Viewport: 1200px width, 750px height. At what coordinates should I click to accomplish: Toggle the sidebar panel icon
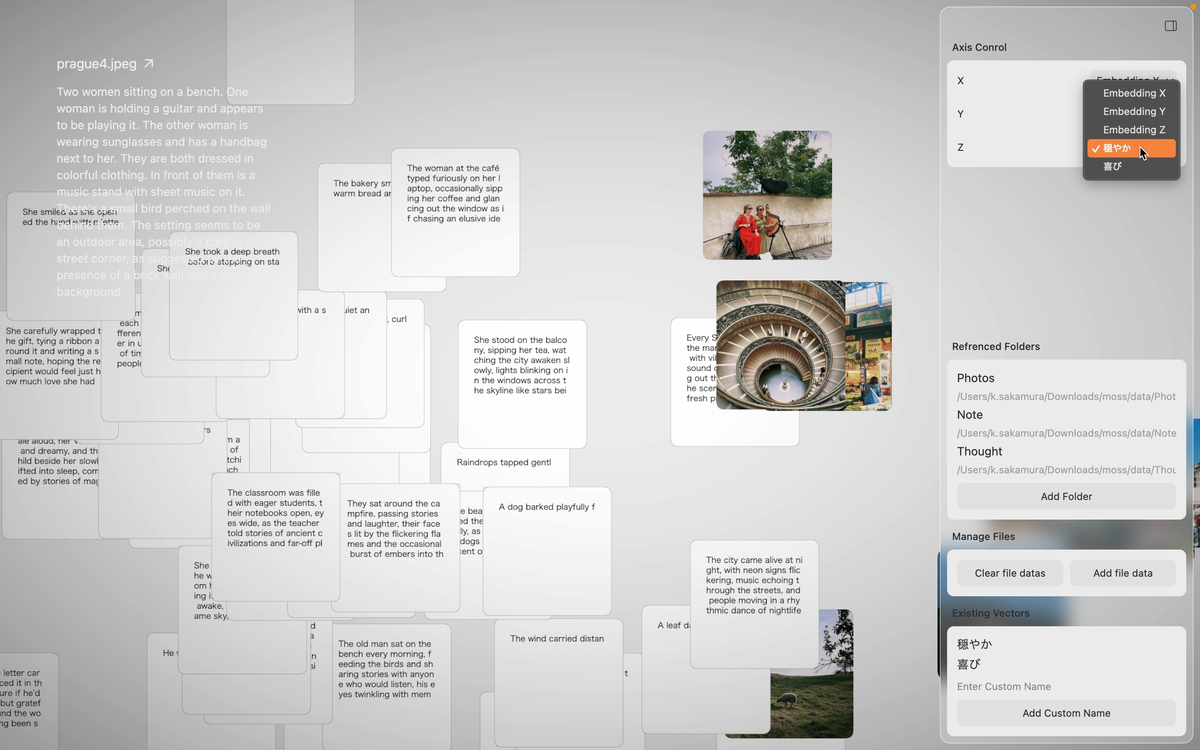[x=1171, y=26]
